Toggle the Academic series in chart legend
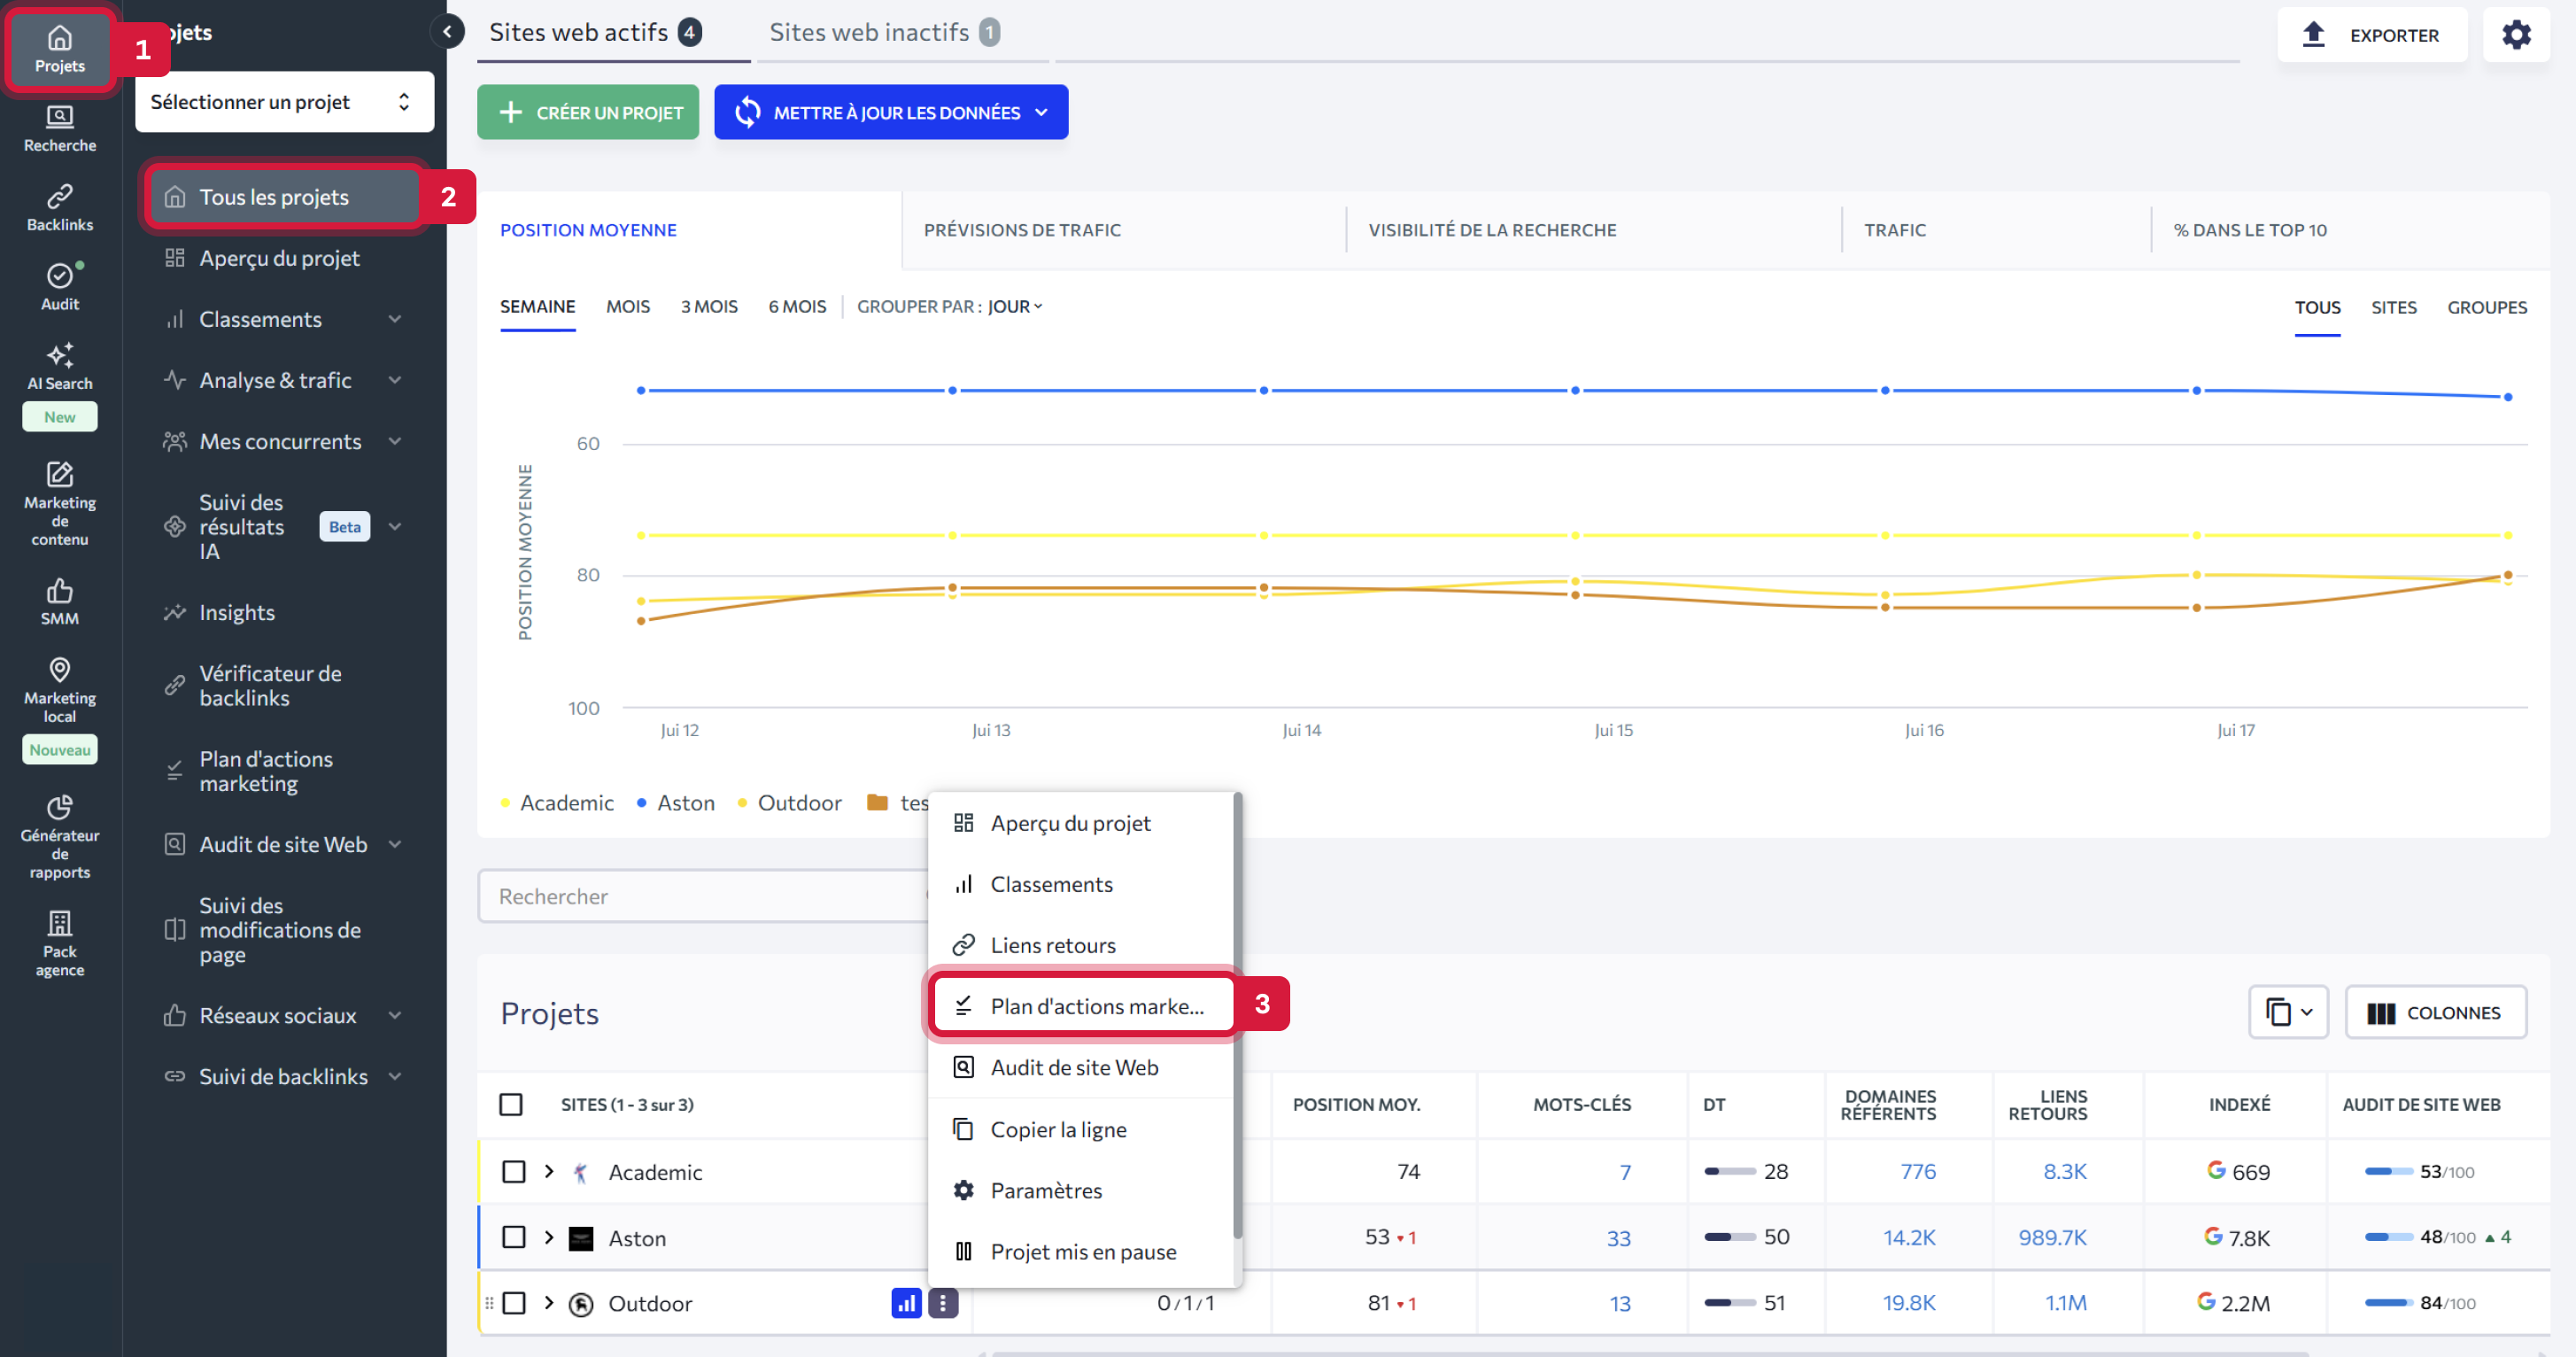This screenshot has width=2576, height=1357. [557, 803]
